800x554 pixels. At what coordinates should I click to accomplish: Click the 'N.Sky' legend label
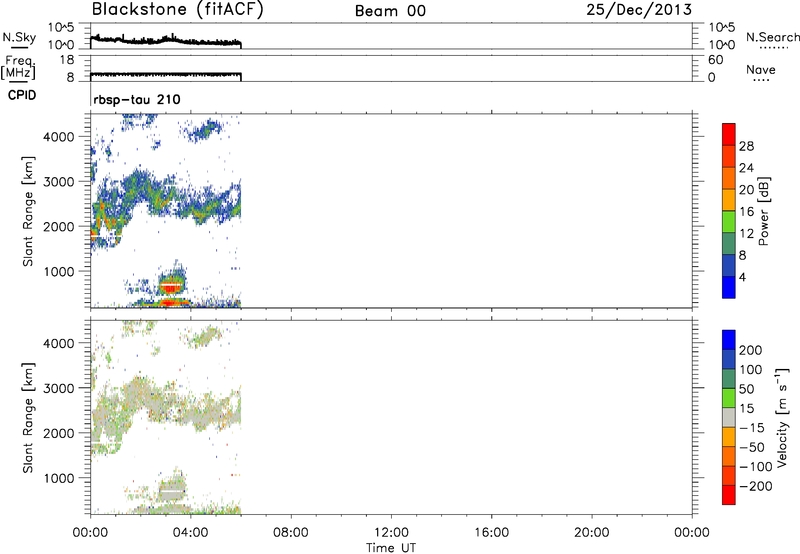point(19,37)
